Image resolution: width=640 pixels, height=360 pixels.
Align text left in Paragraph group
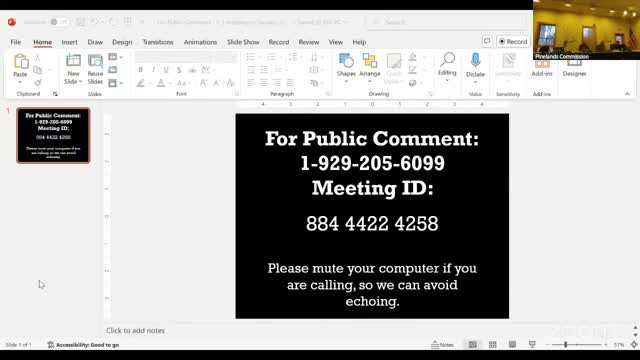[x=251, y=83]
